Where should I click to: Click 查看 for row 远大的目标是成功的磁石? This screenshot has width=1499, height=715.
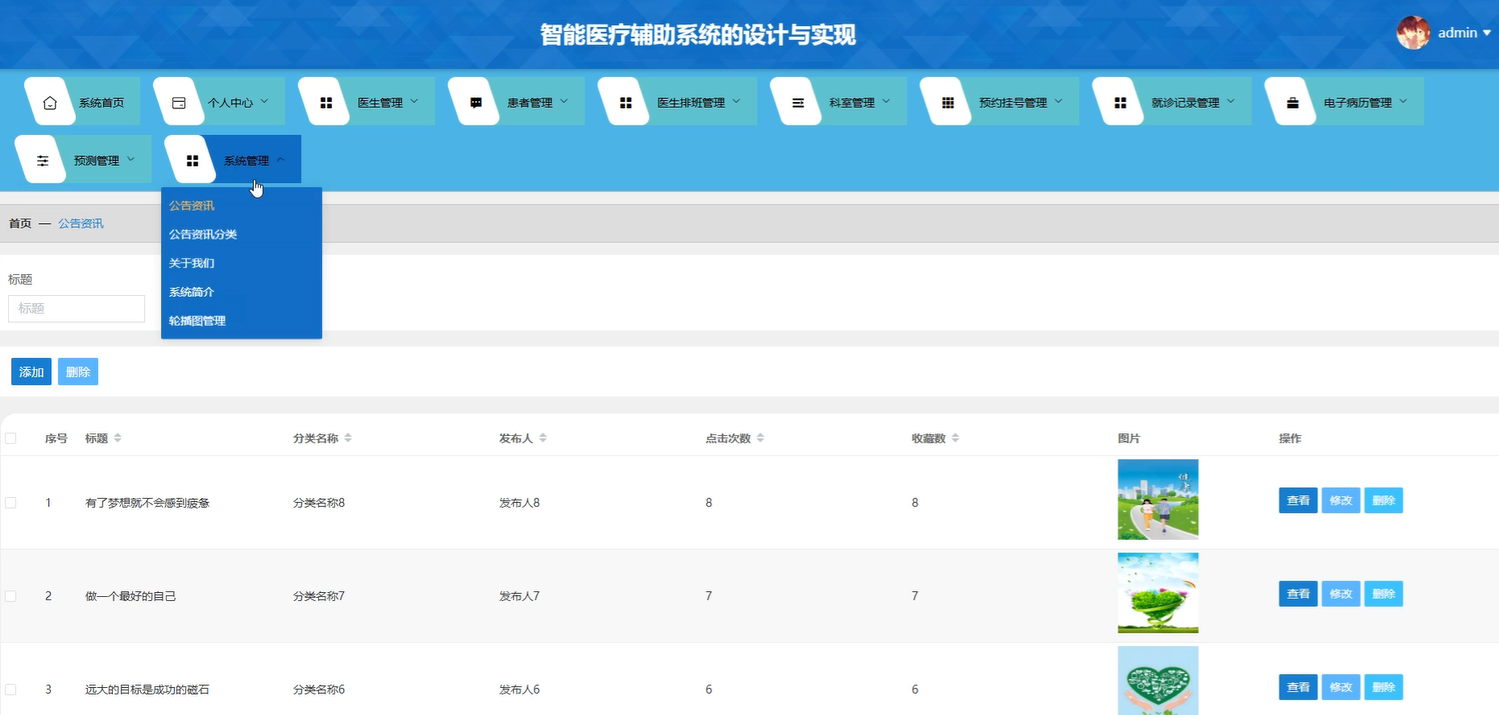(x=1298, y=687)
